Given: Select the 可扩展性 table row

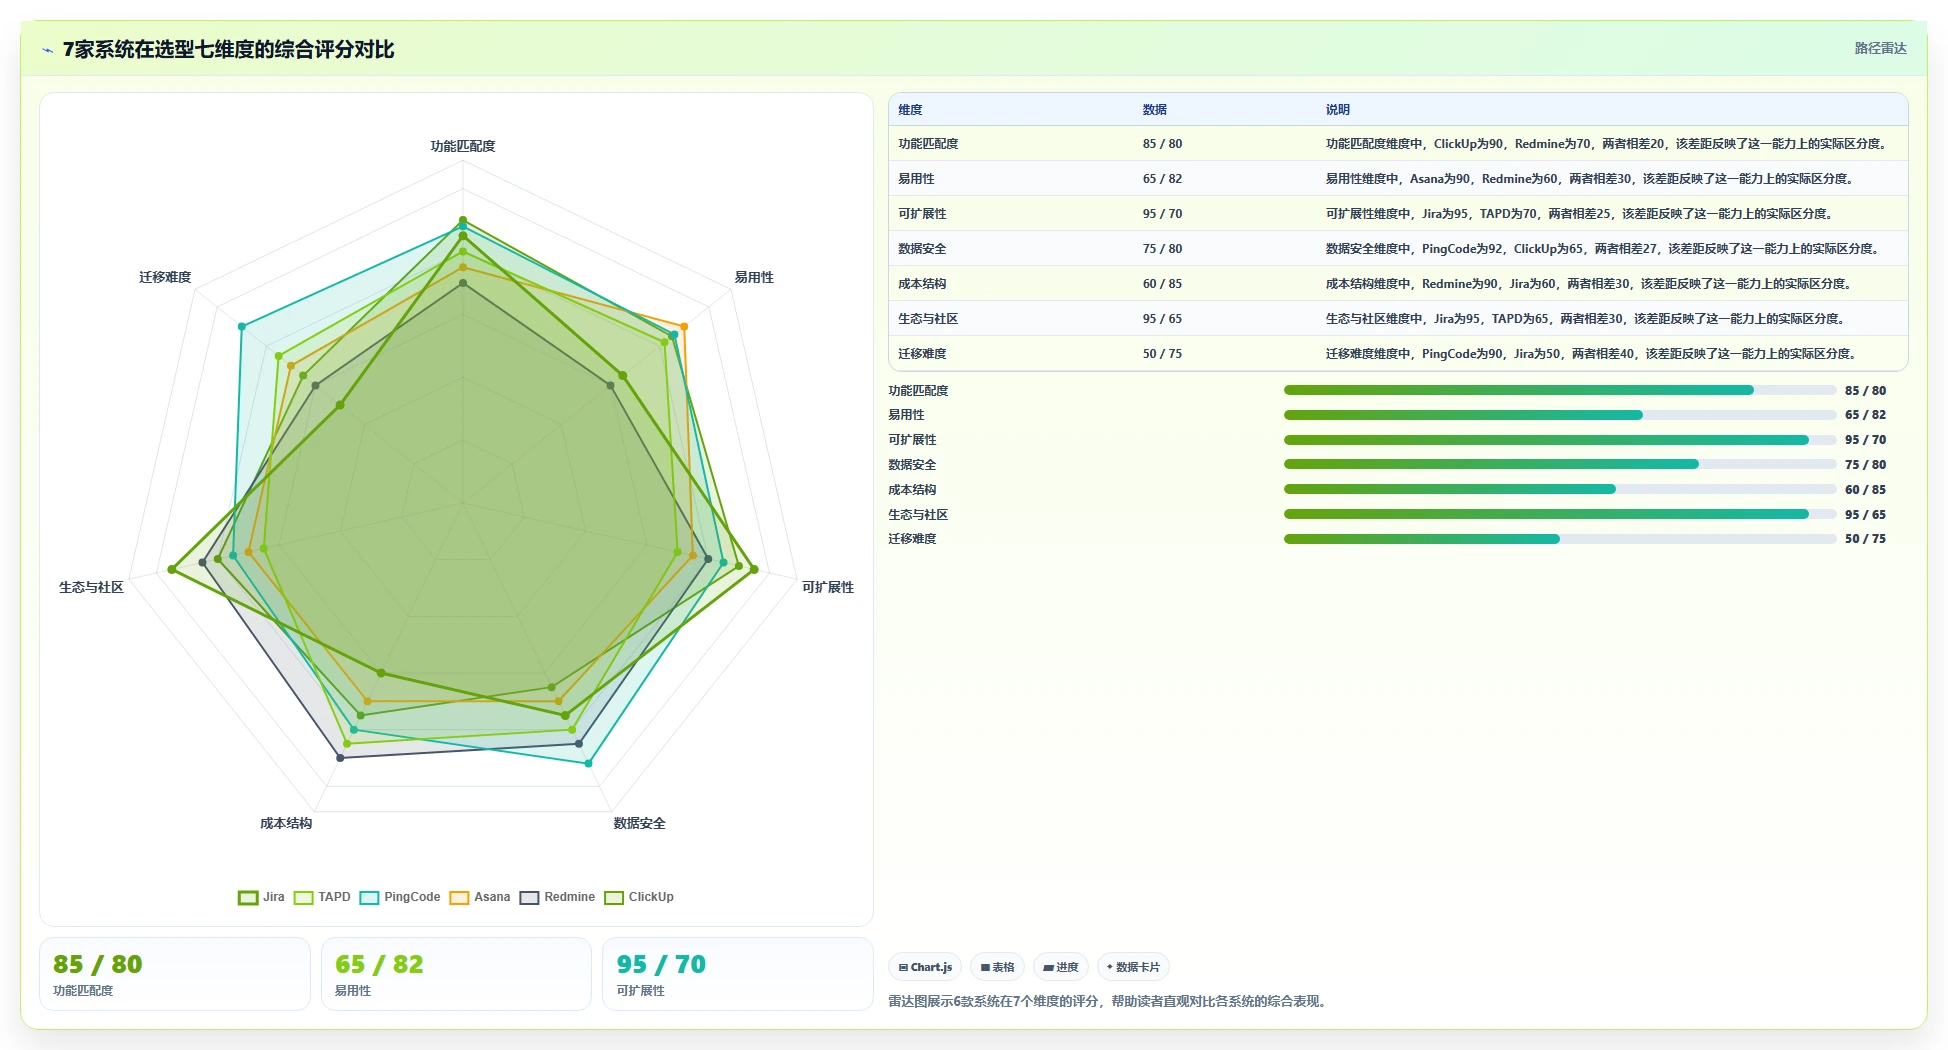Looking at the screenshot, I should (x=1398, y=213).
